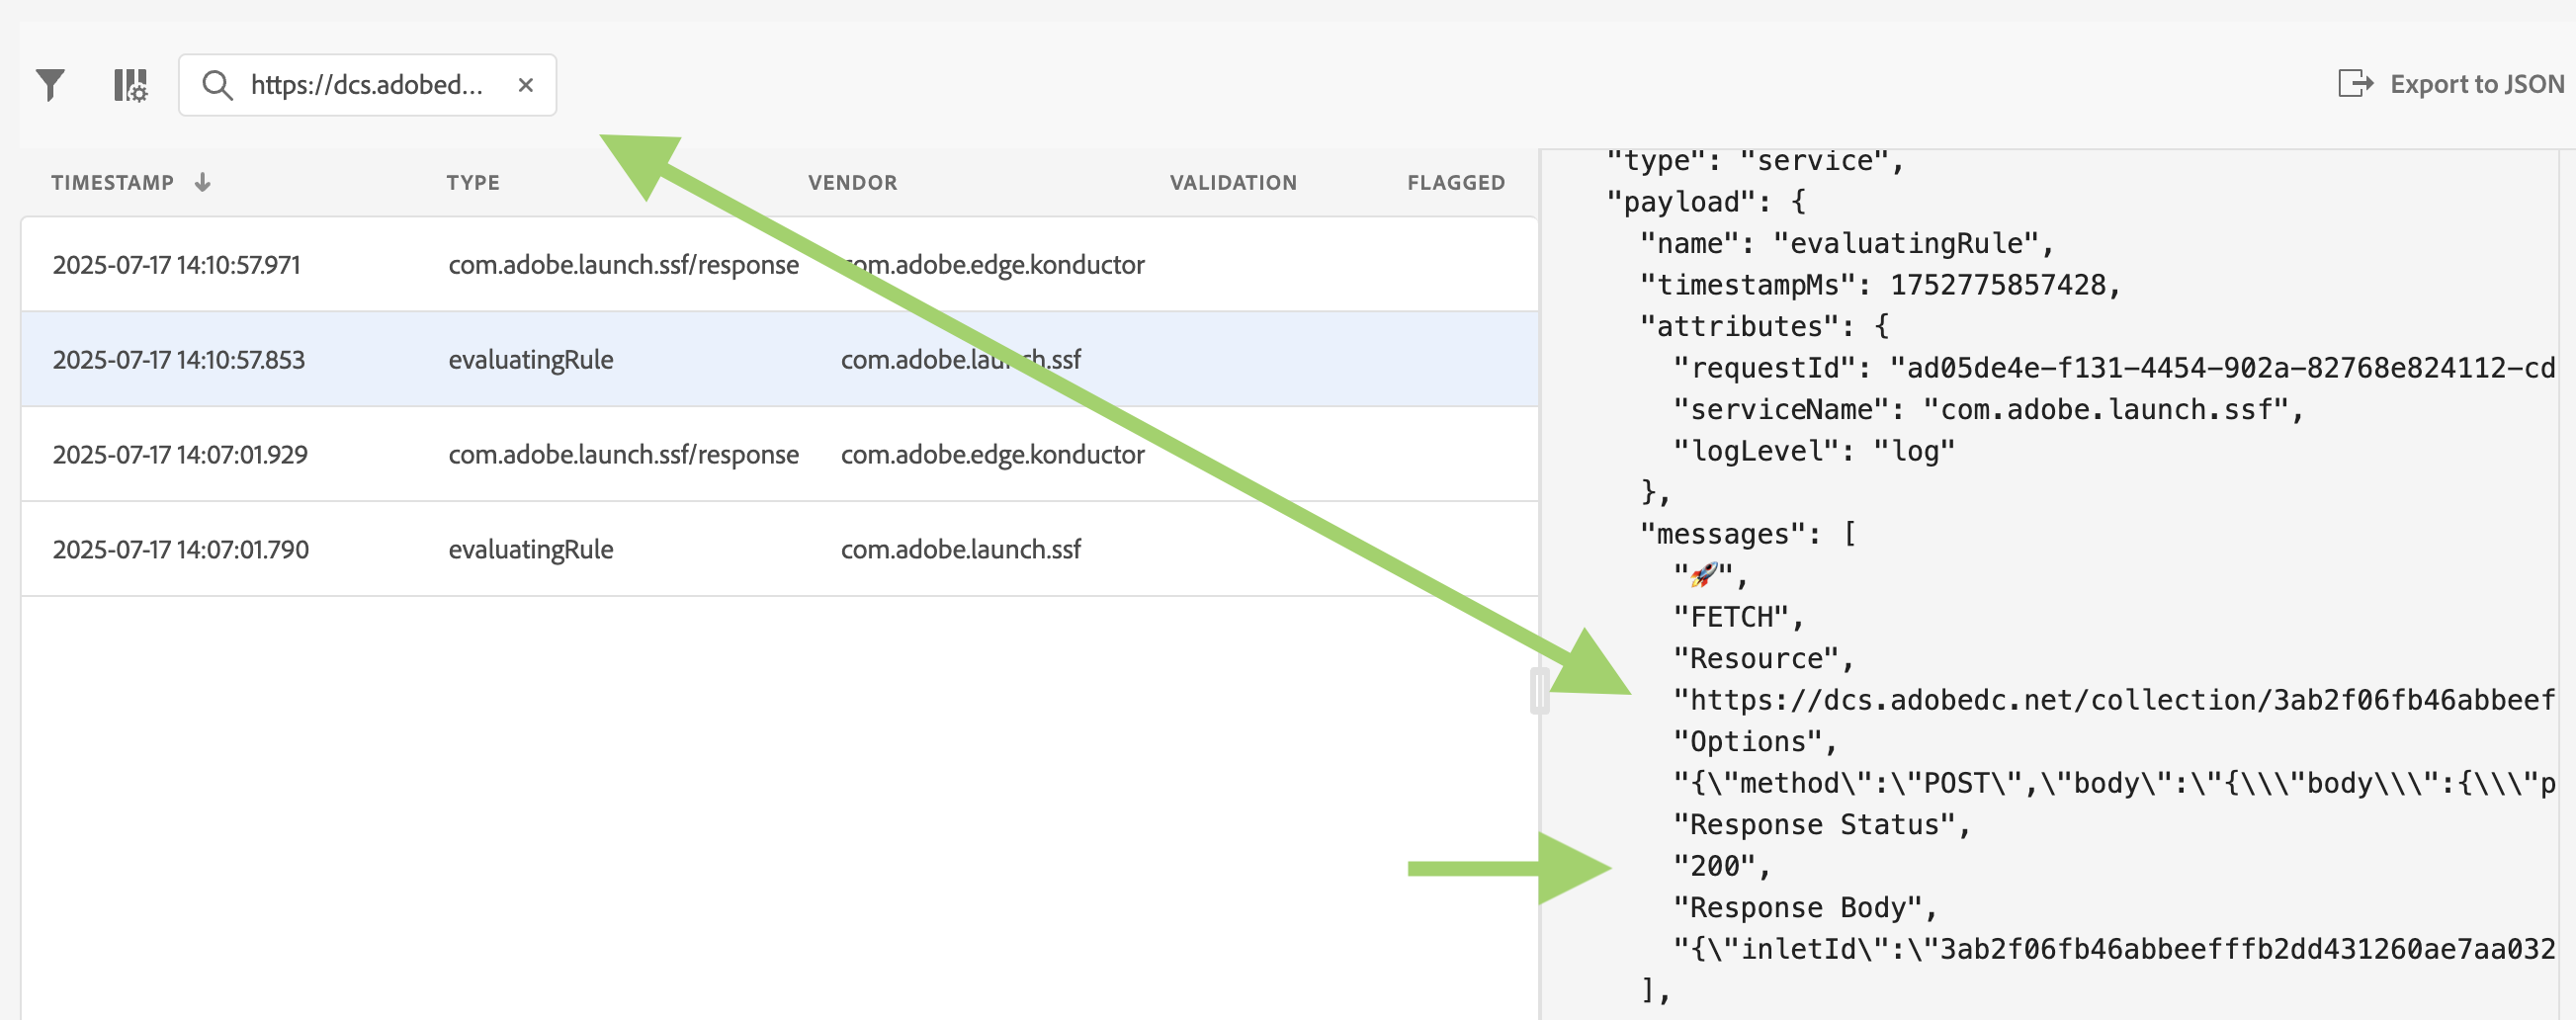Click com.adobe.launch.ssf/response type in the 14:10:57.971 row

[x=623, y=264]
